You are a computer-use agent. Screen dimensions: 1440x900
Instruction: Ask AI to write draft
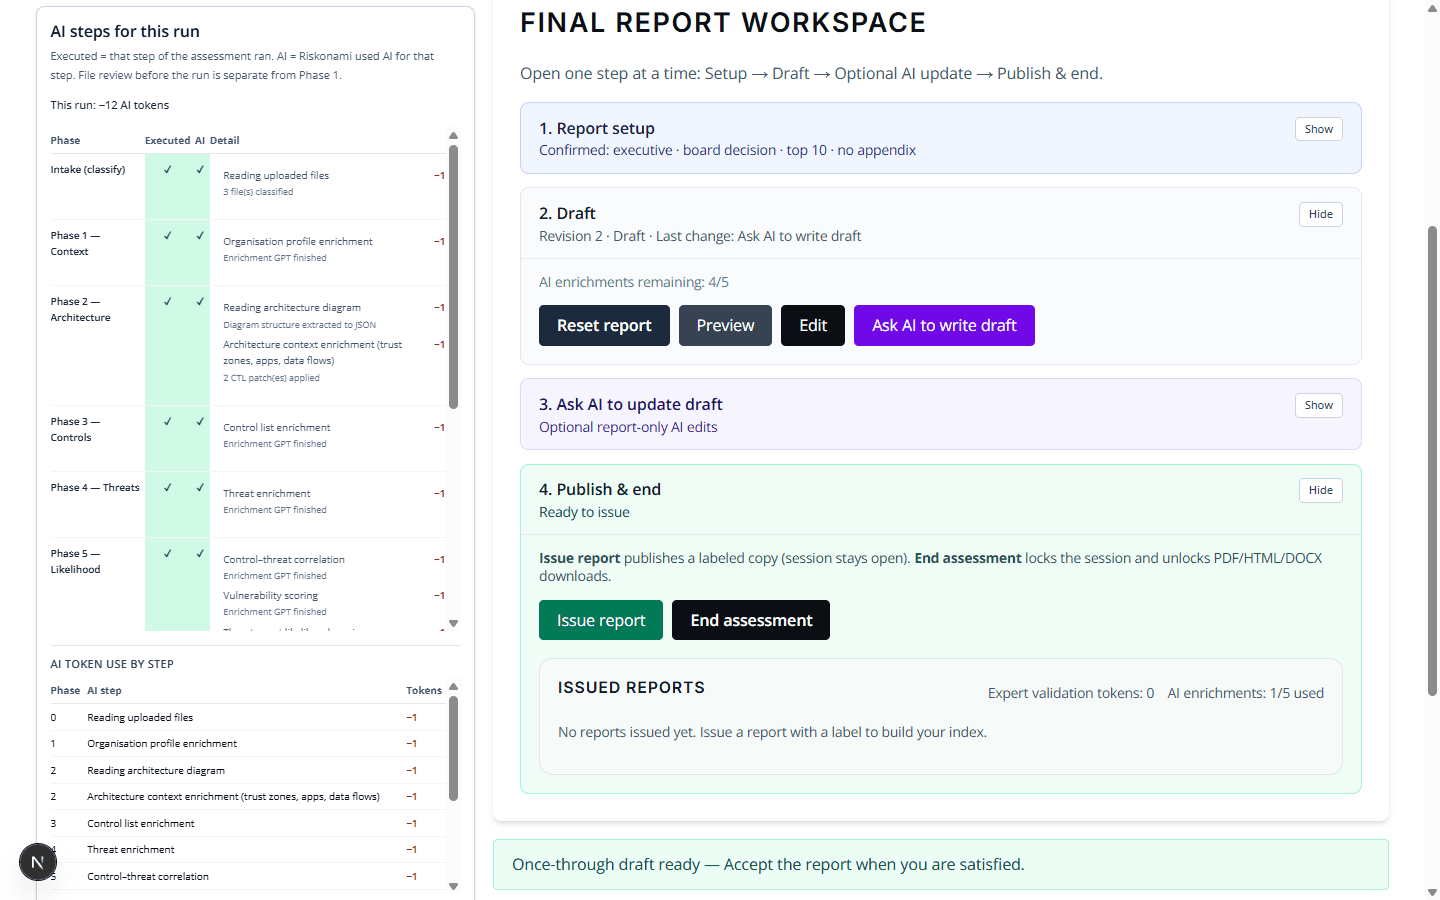pyautogui.click(x=944, y=326)
